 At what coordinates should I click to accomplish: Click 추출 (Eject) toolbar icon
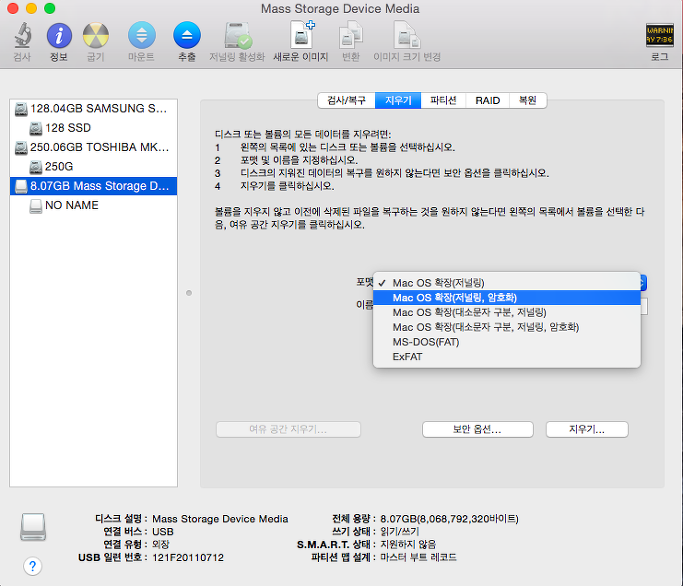(x=187, y=35)
